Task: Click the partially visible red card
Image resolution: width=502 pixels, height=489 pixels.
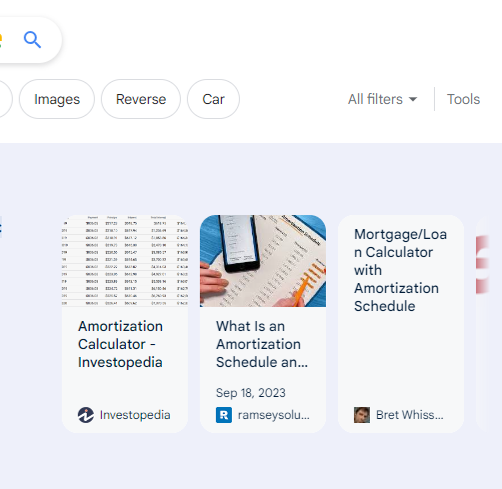Action: coord(482,323)
